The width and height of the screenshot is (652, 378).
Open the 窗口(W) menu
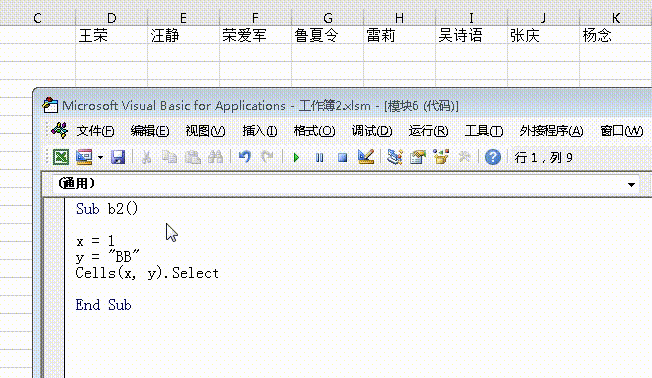(622, 131)
